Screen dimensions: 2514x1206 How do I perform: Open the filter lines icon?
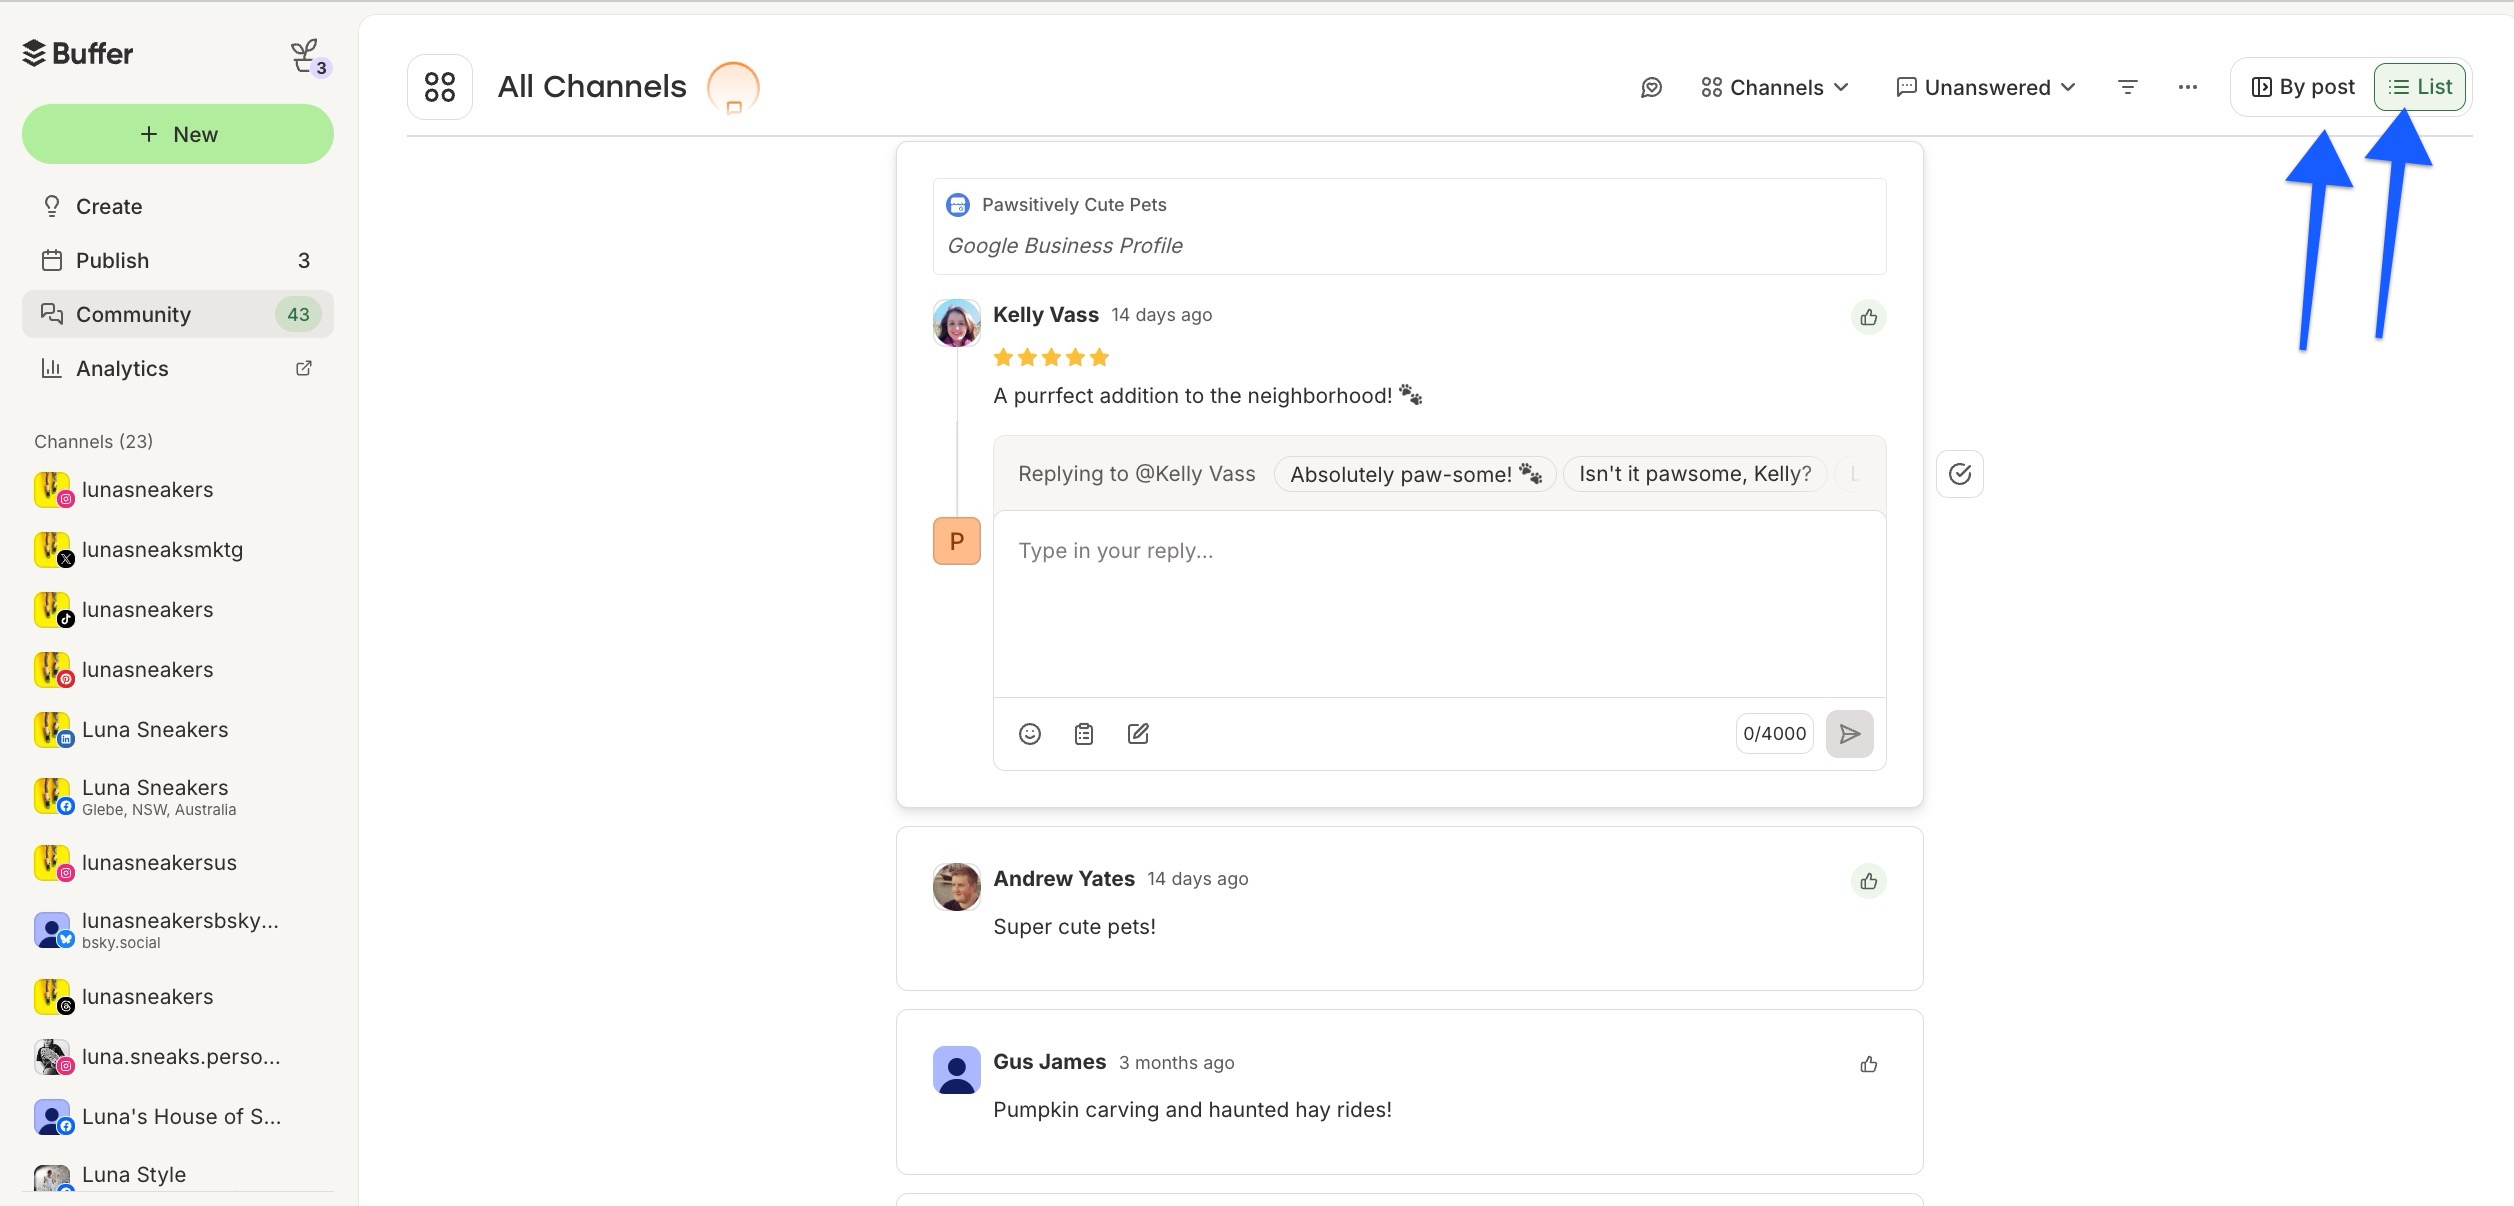(2128, 88)
